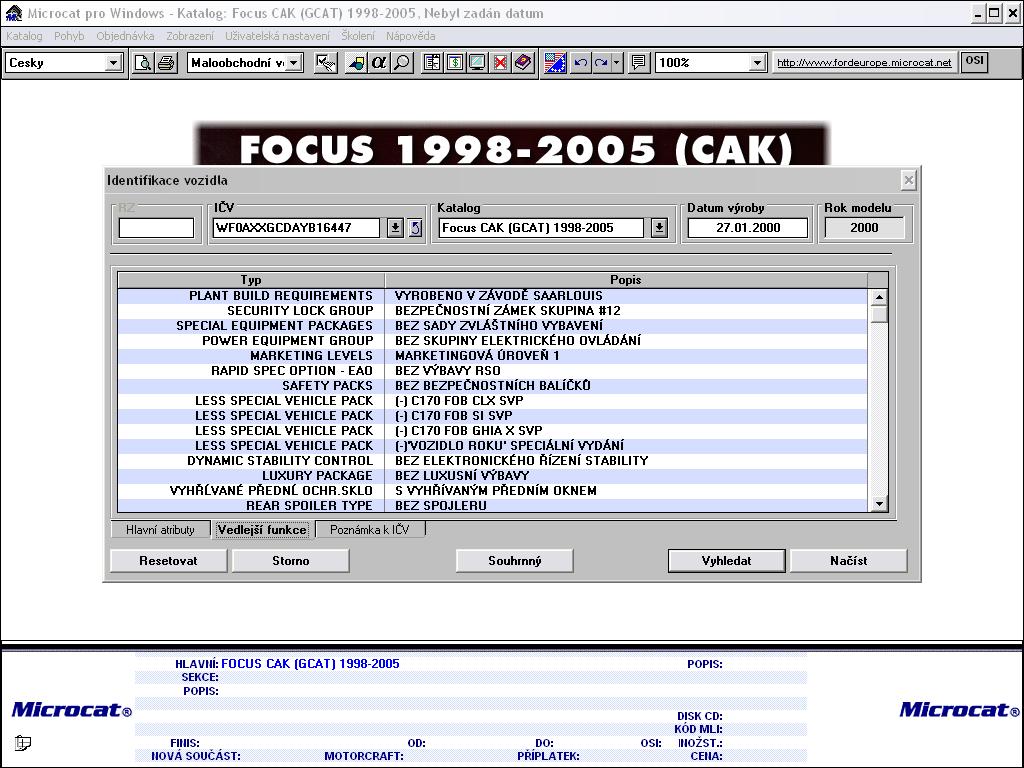Click the print preview icon in toolbar
1024x768 pixels.
pos(143,63)
